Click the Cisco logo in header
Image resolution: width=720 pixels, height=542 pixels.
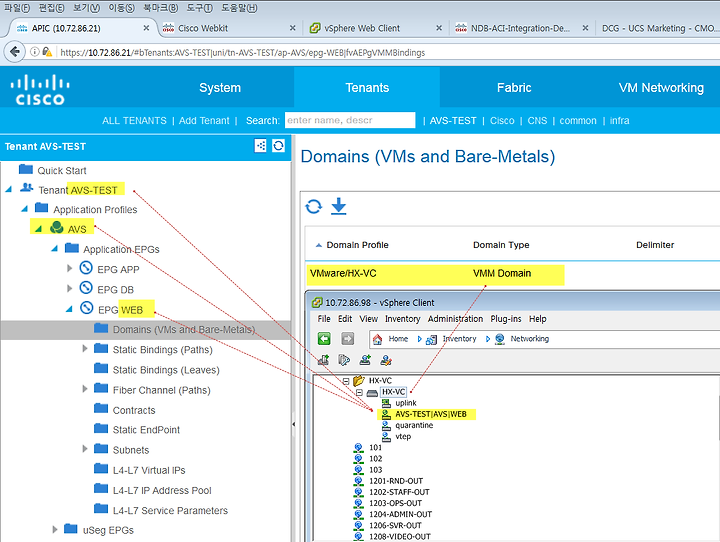click(x=40, y=90)
